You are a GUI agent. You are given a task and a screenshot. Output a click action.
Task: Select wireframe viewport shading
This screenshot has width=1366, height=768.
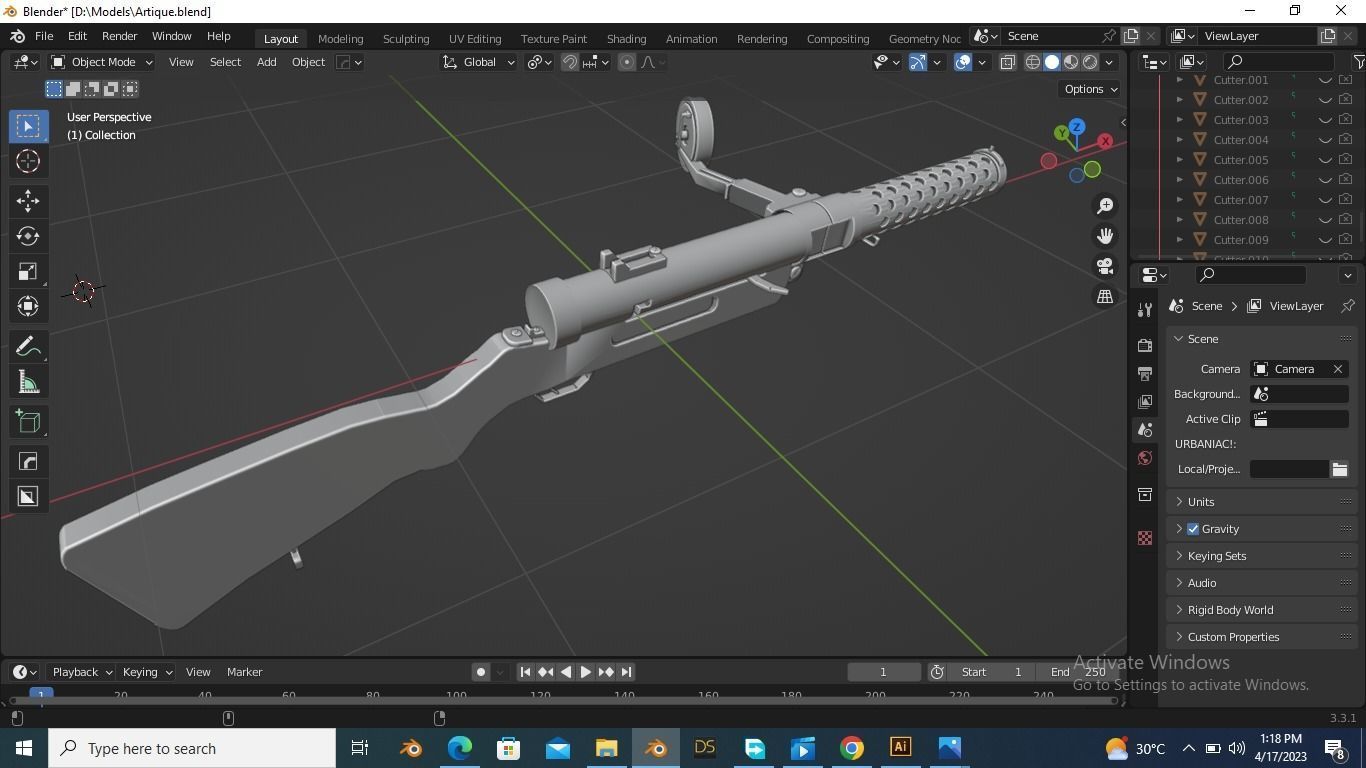tap(1033, 62)
